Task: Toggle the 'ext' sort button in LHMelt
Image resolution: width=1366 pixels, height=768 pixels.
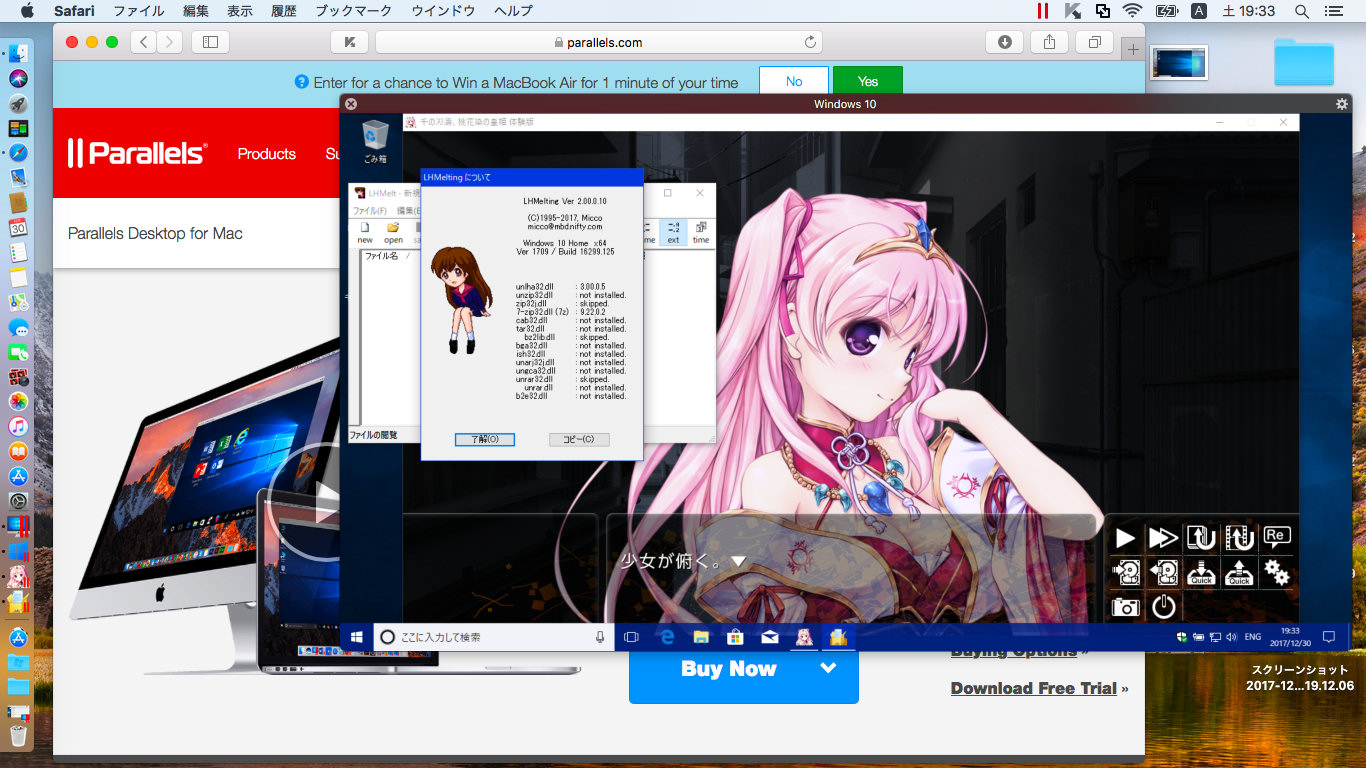Action: 673,233
